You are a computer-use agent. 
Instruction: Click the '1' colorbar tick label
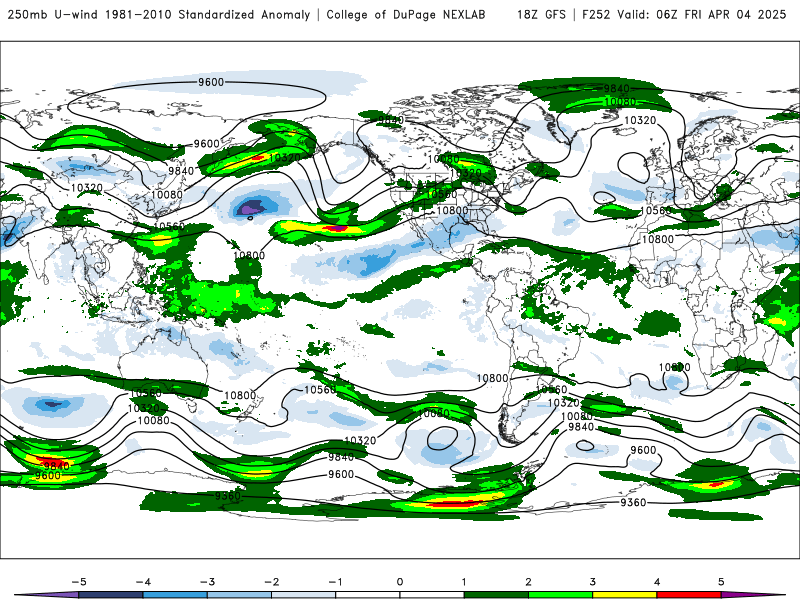tap(464, 582)
